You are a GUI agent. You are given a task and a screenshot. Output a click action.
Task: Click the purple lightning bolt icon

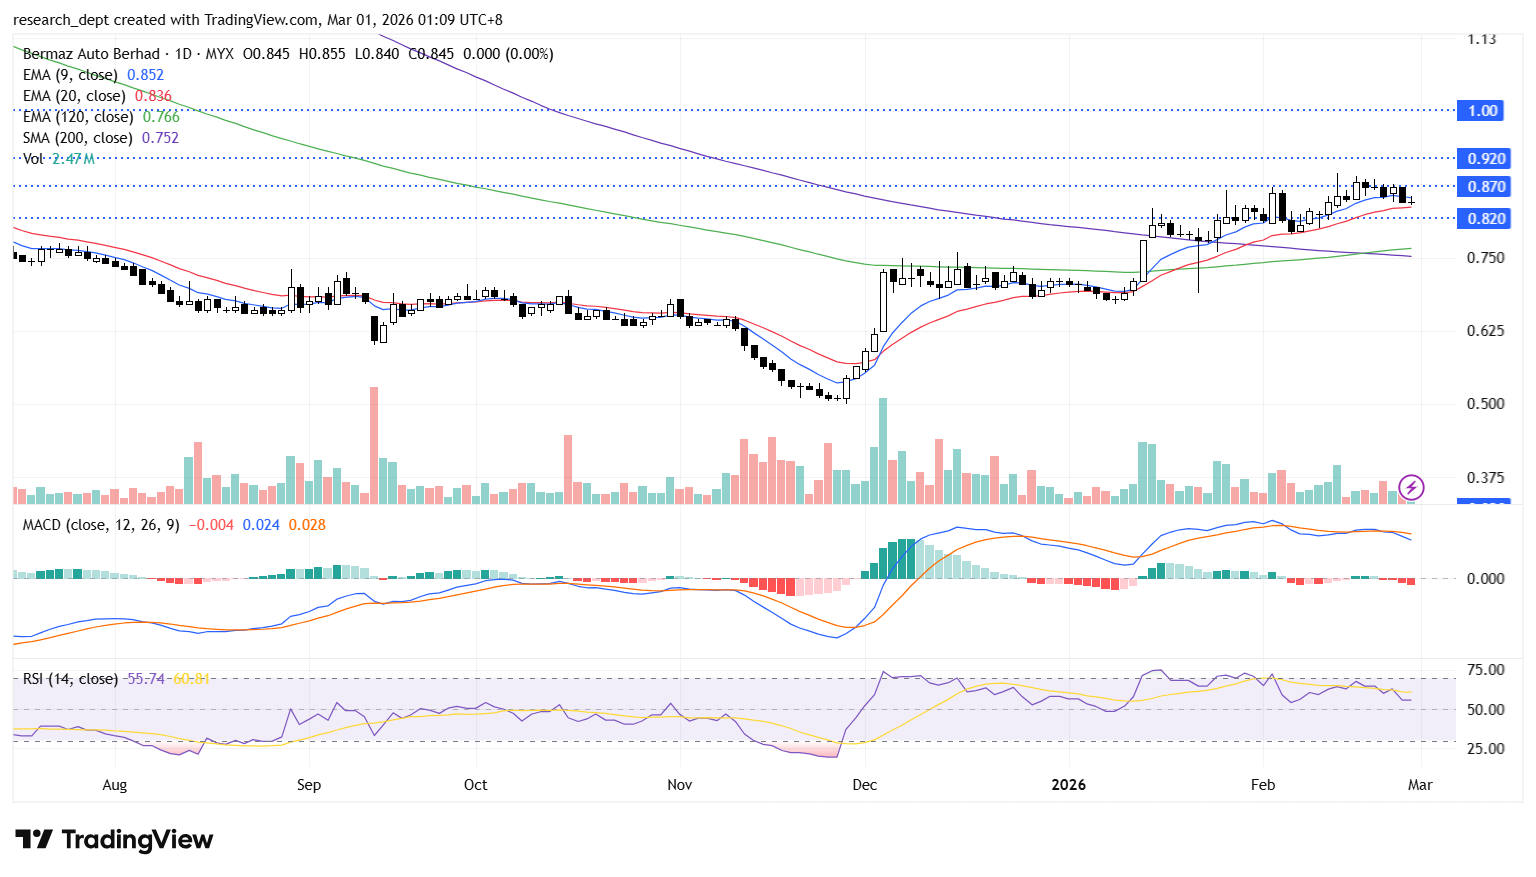(x=1411, y=487)
